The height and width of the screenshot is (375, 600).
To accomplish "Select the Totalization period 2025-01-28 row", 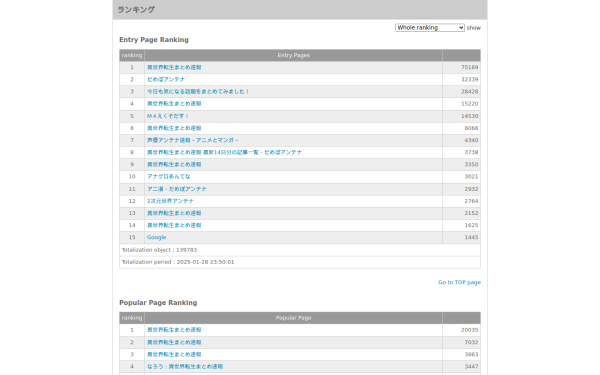I will (x=300, y=262).
